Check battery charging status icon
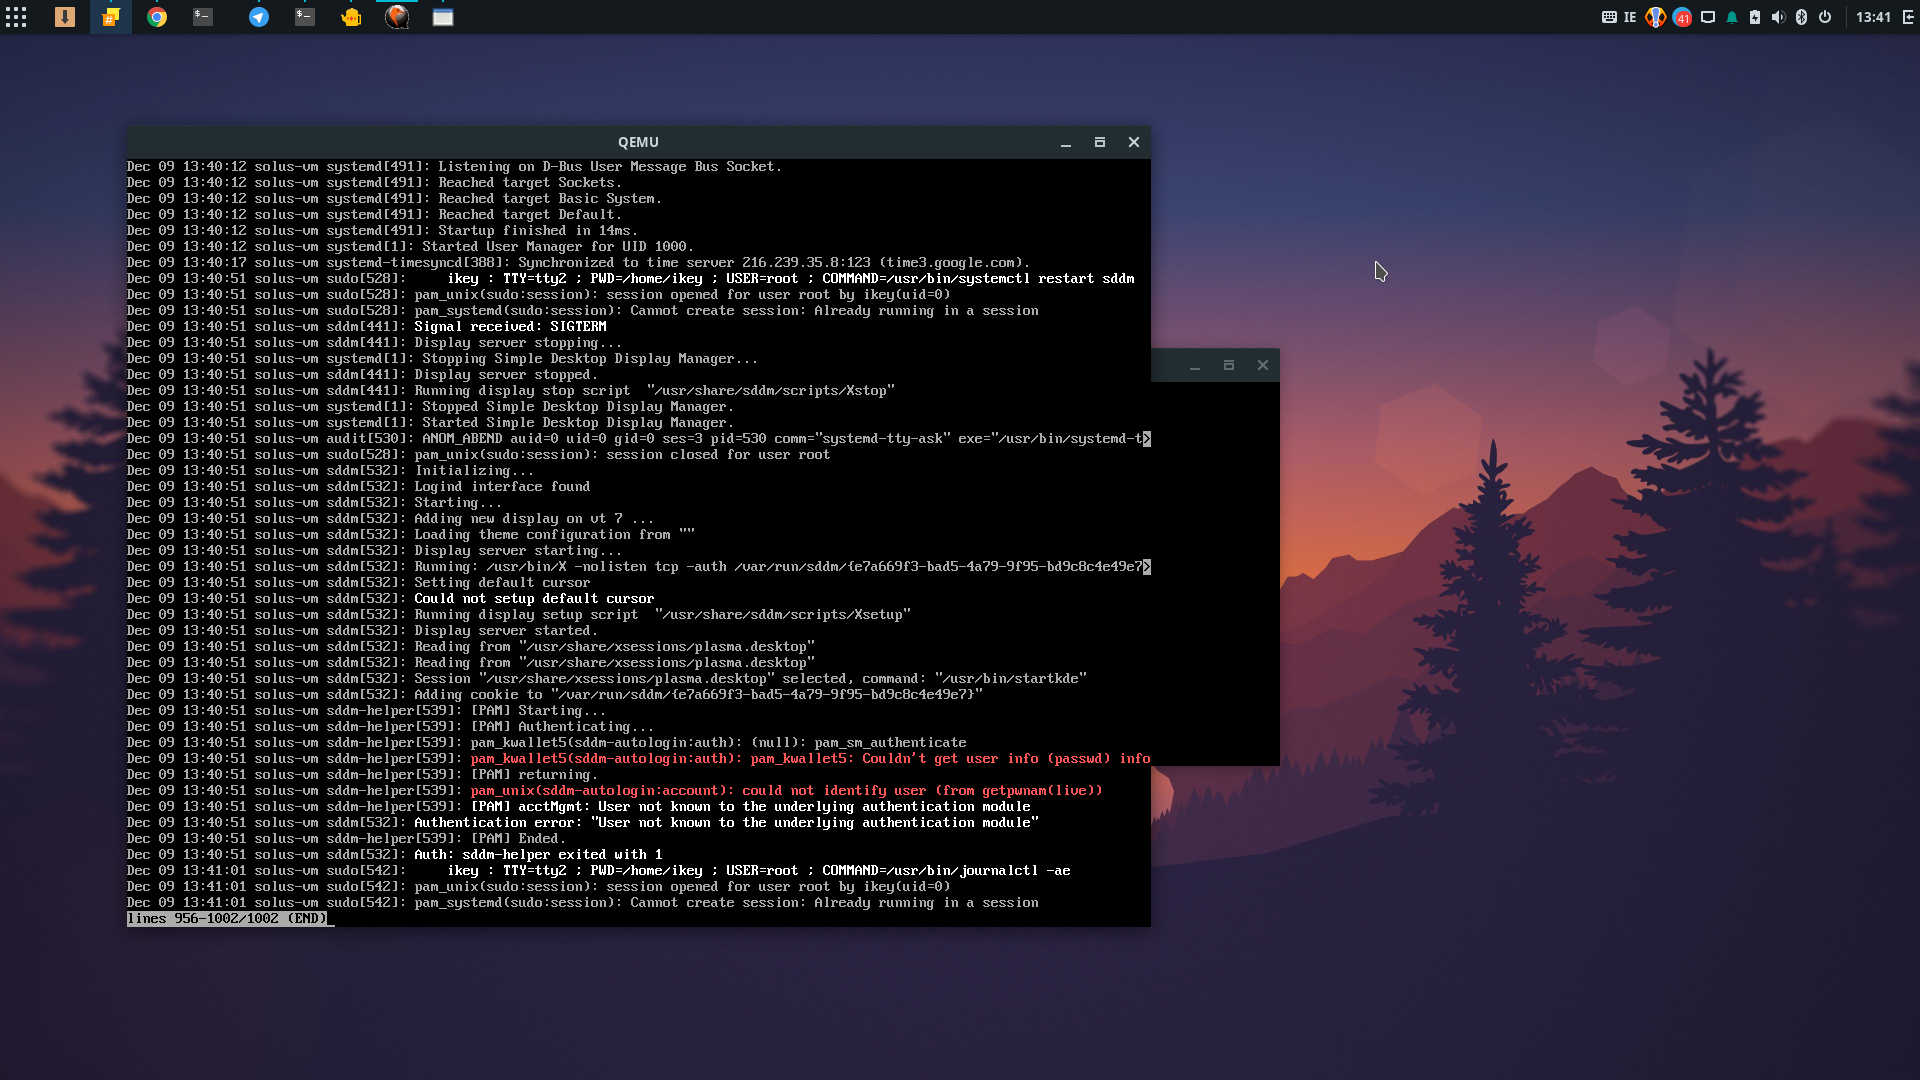The height and width of the screenshot is (1080, 1920). (x=1755, y=17)
